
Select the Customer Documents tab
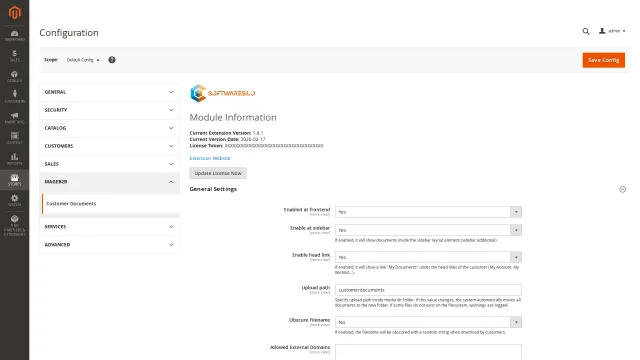110,204
